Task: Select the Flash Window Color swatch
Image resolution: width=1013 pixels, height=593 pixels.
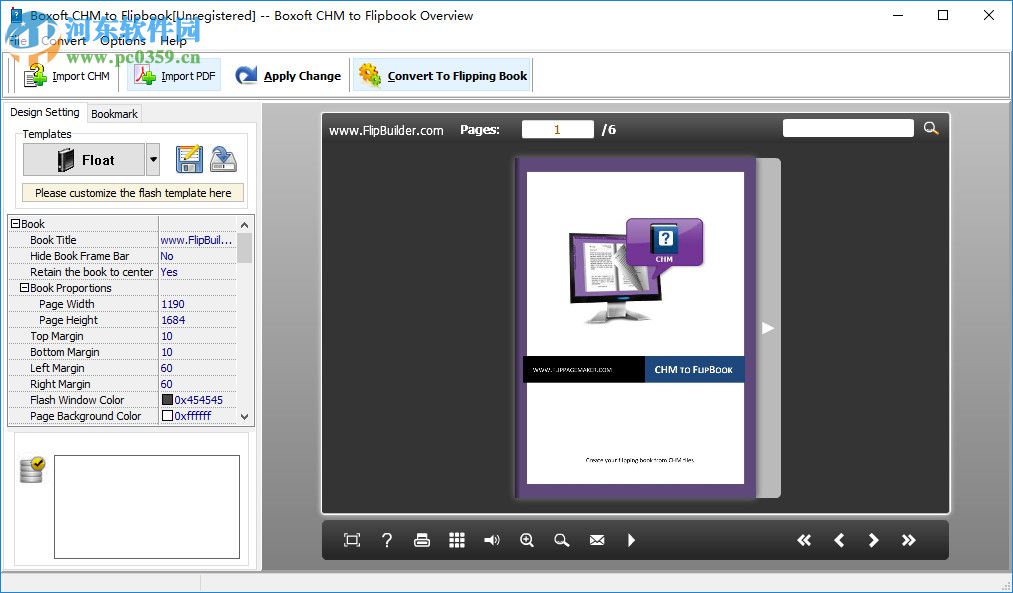Action: click(167, 399)
